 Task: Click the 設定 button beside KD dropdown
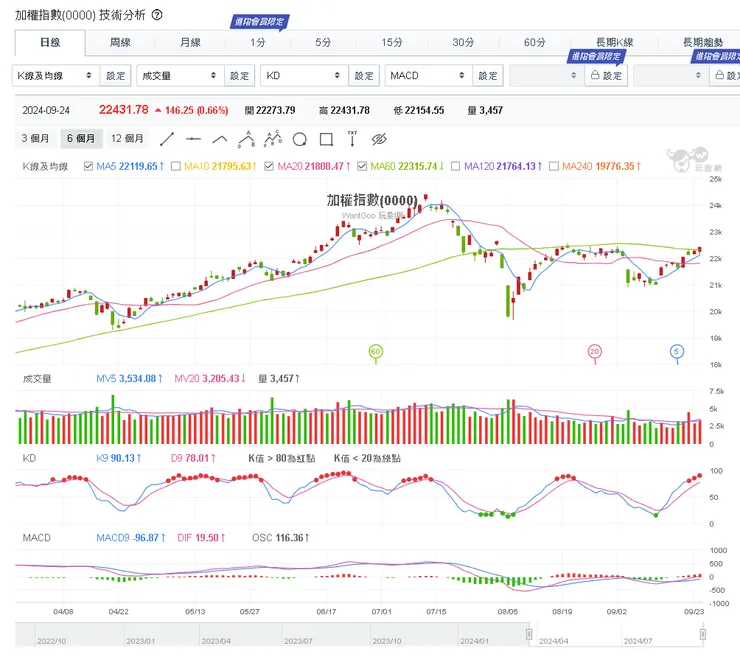pyautogui.click(x=364, y=76)
